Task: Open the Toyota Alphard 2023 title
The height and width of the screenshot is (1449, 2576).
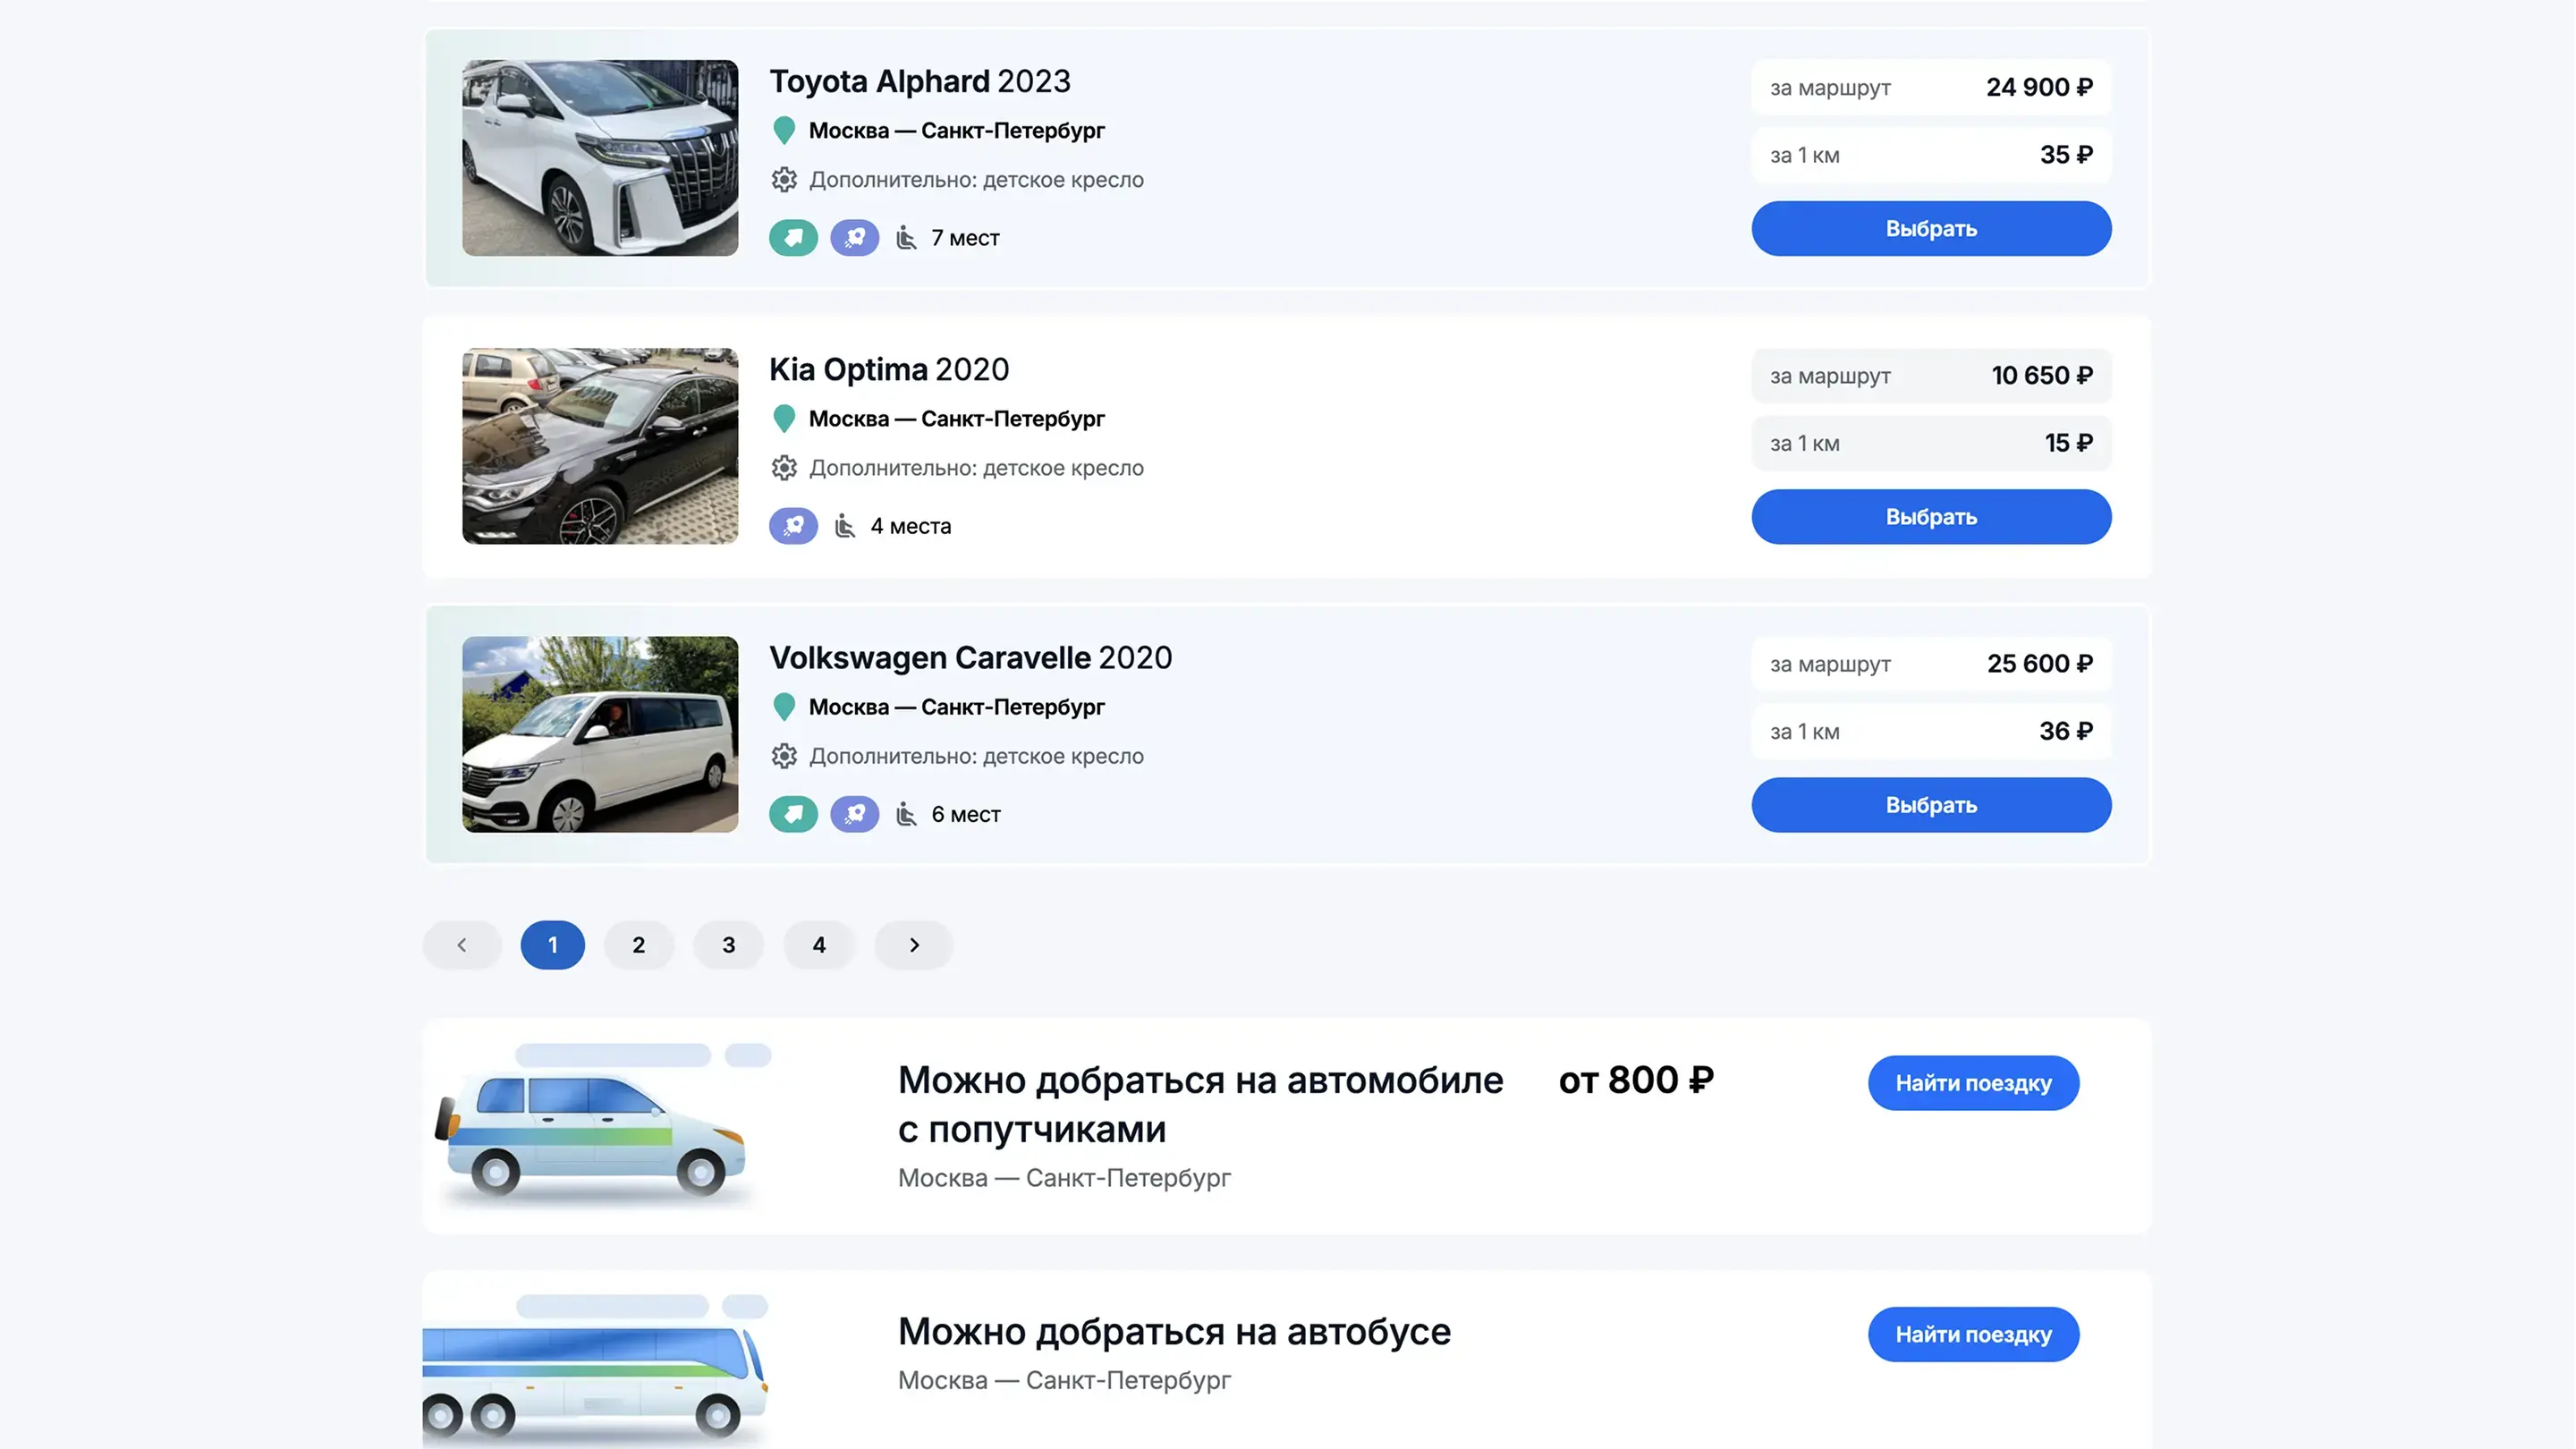Action: pos(919,81)
